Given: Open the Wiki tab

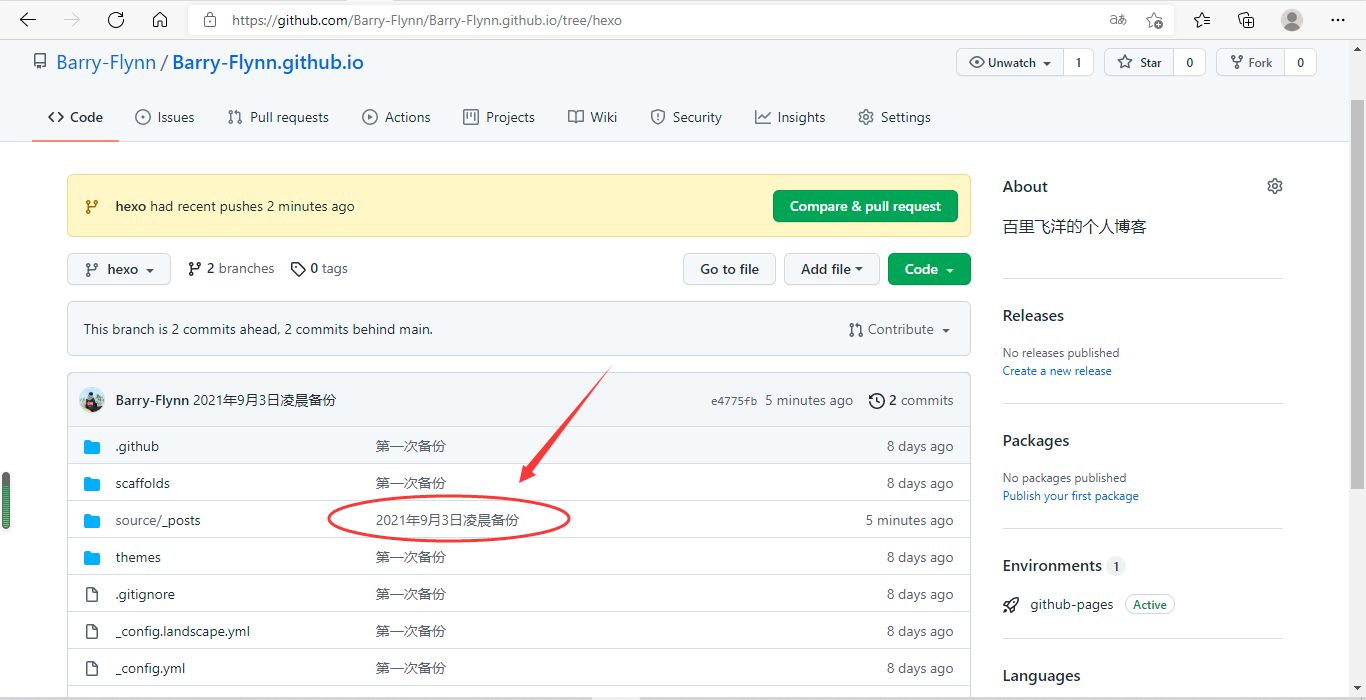Looking at the screenshot, I should click(x=592, y=117).
